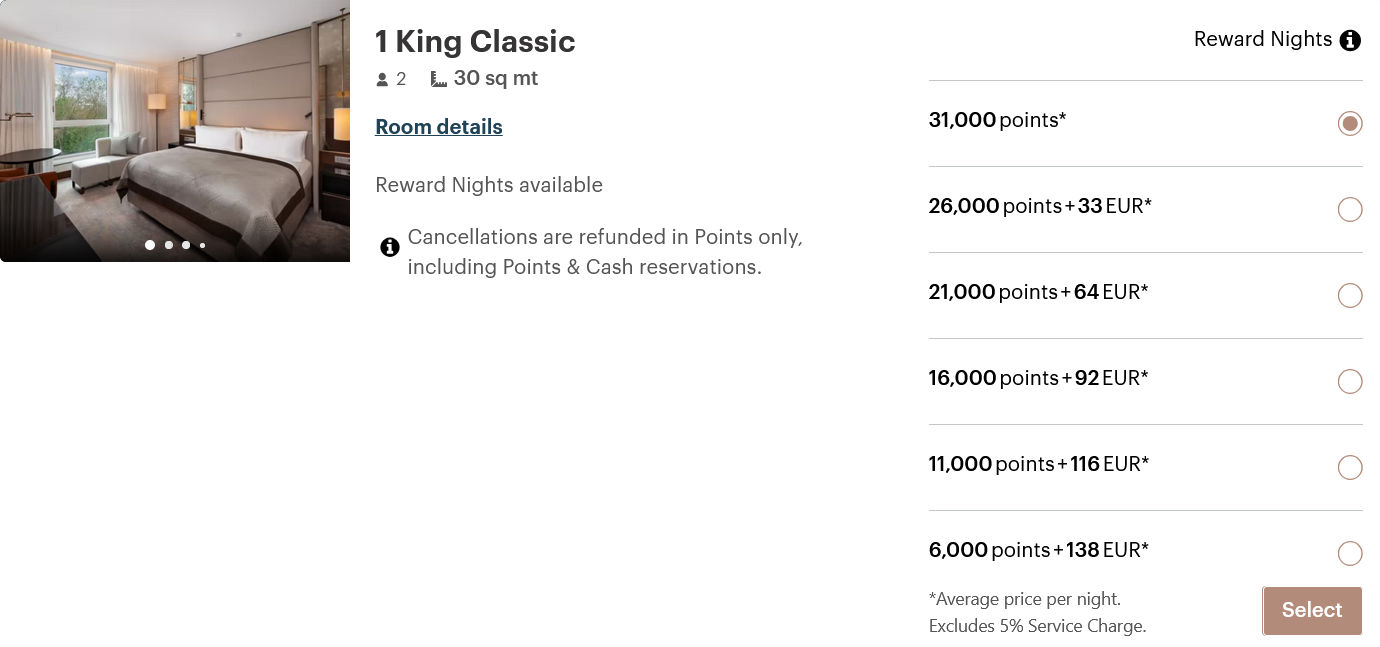Open the Reward Nights info icon
1380x647 pixels.
[1350, 40]
